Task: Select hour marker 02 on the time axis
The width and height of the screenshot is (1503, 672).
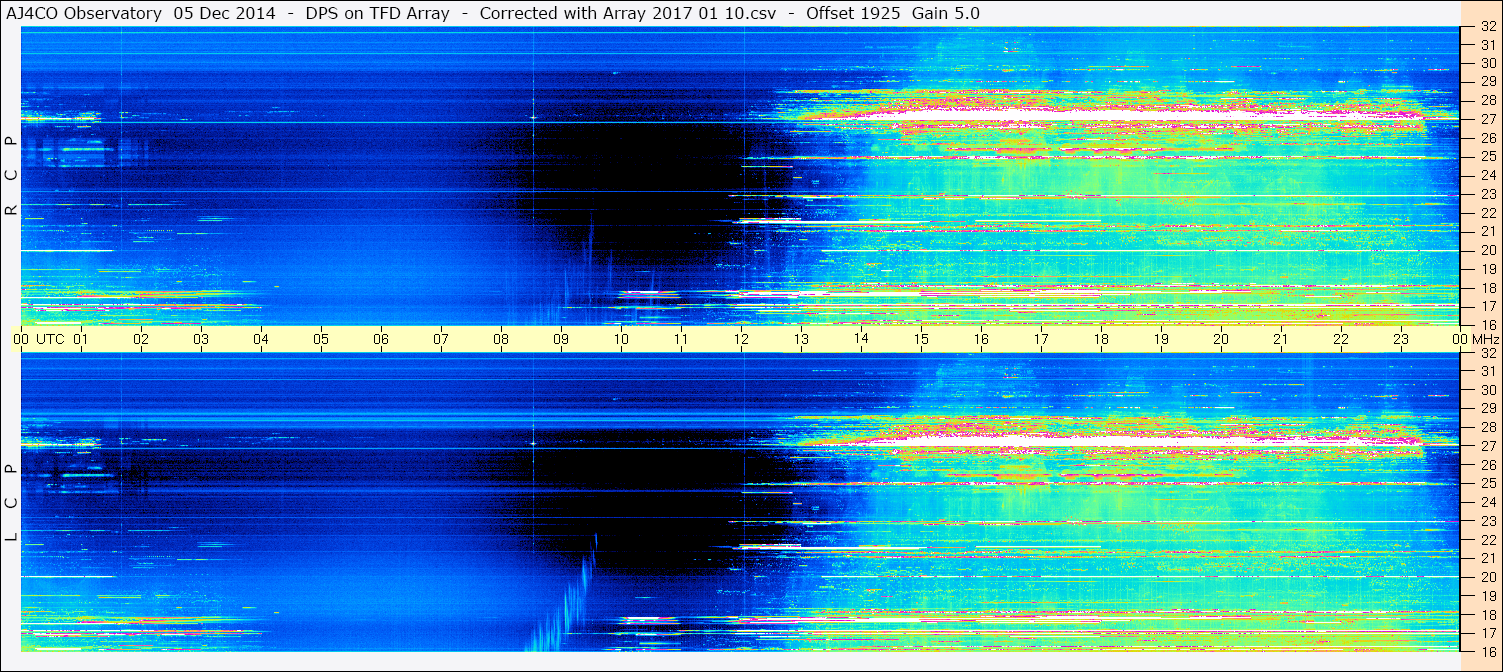Action: click(x=141, y=339)
